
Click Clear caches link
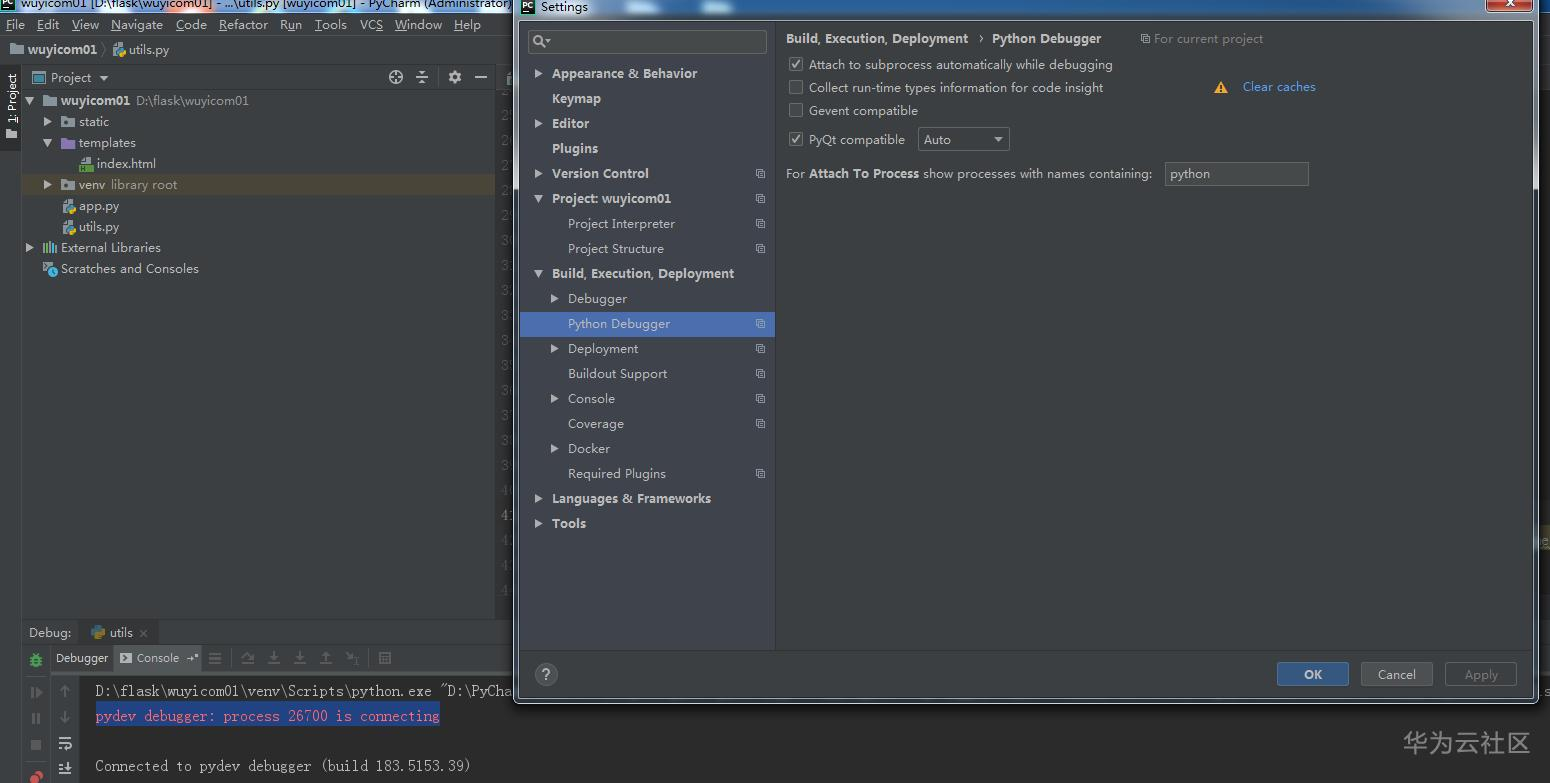pyautogui.click(x=1279, y=87)
